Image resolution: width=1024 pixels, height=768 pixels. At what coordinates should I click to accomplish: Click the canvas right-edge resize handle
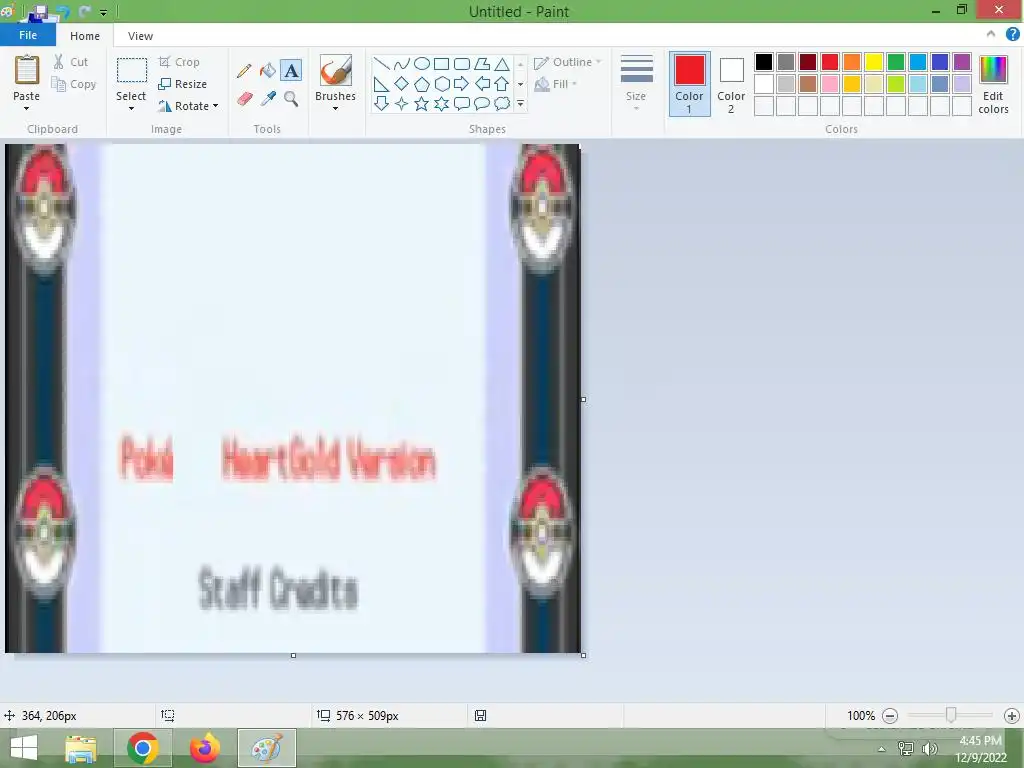[x=583, y=399]
